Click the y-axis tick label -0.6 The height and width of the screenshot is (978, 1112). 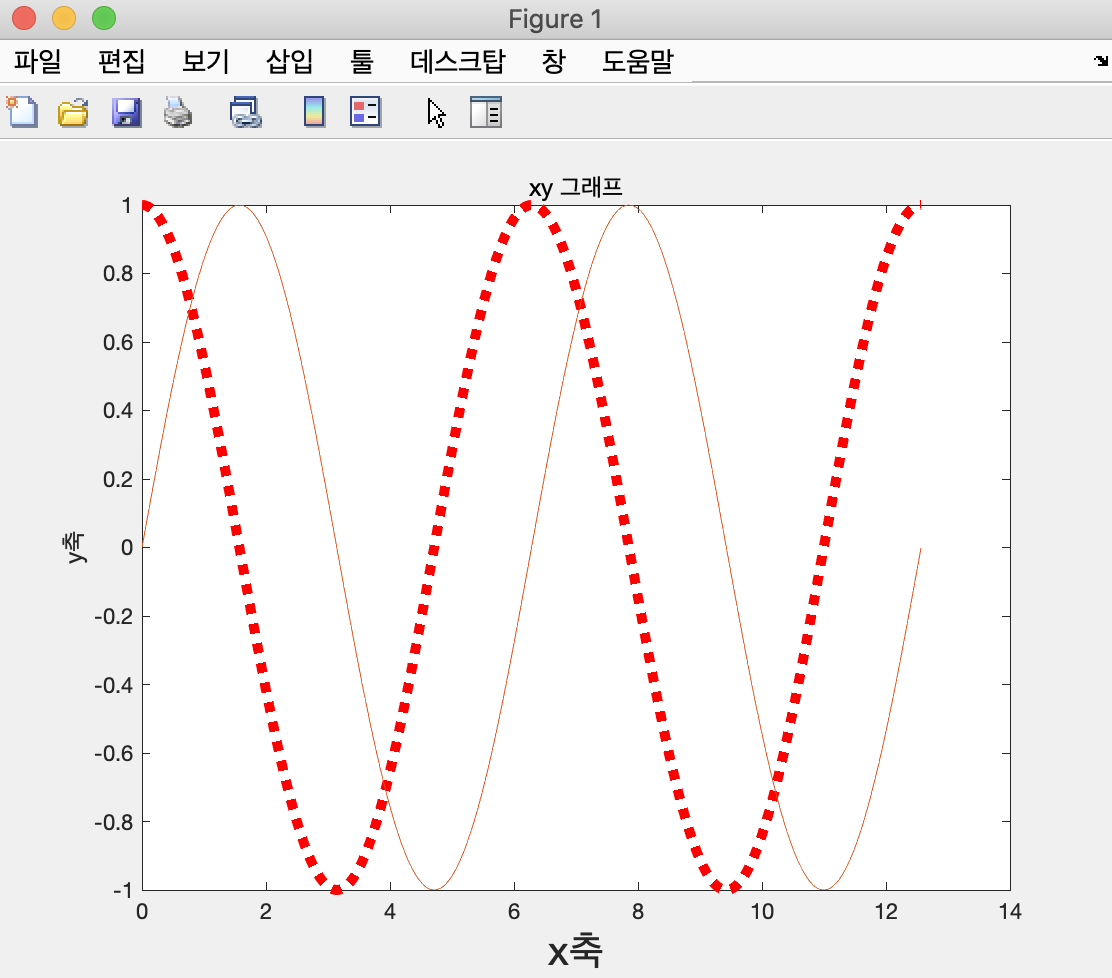(113, 754)
